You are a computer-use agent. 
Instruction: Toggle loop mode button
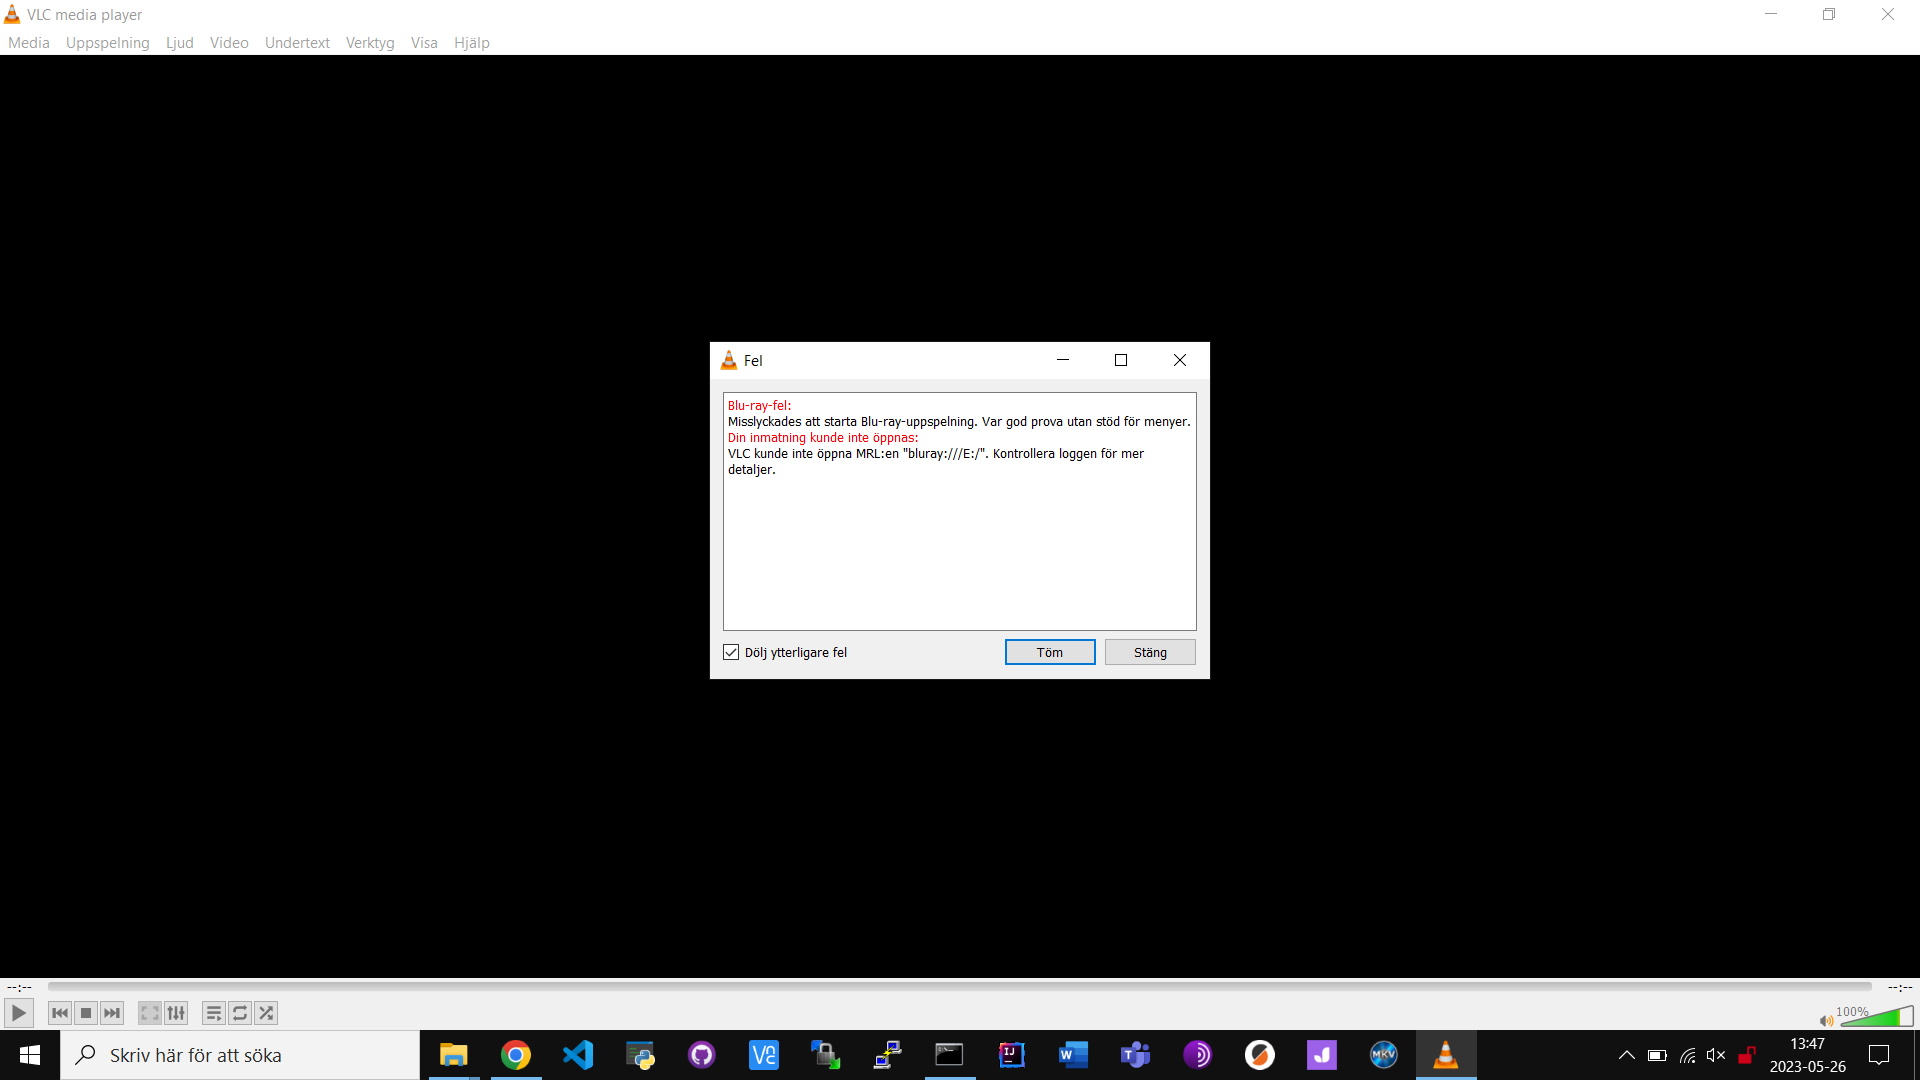point(240,1013)
